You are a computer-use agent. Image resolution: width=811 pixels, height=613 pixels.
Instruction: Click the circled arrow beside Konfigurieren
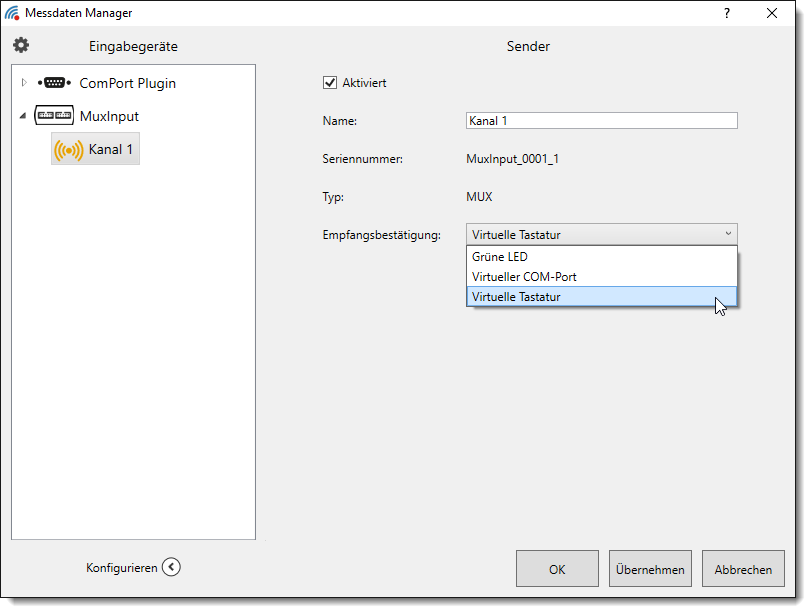pyautogui.click(x=171, y=567)
